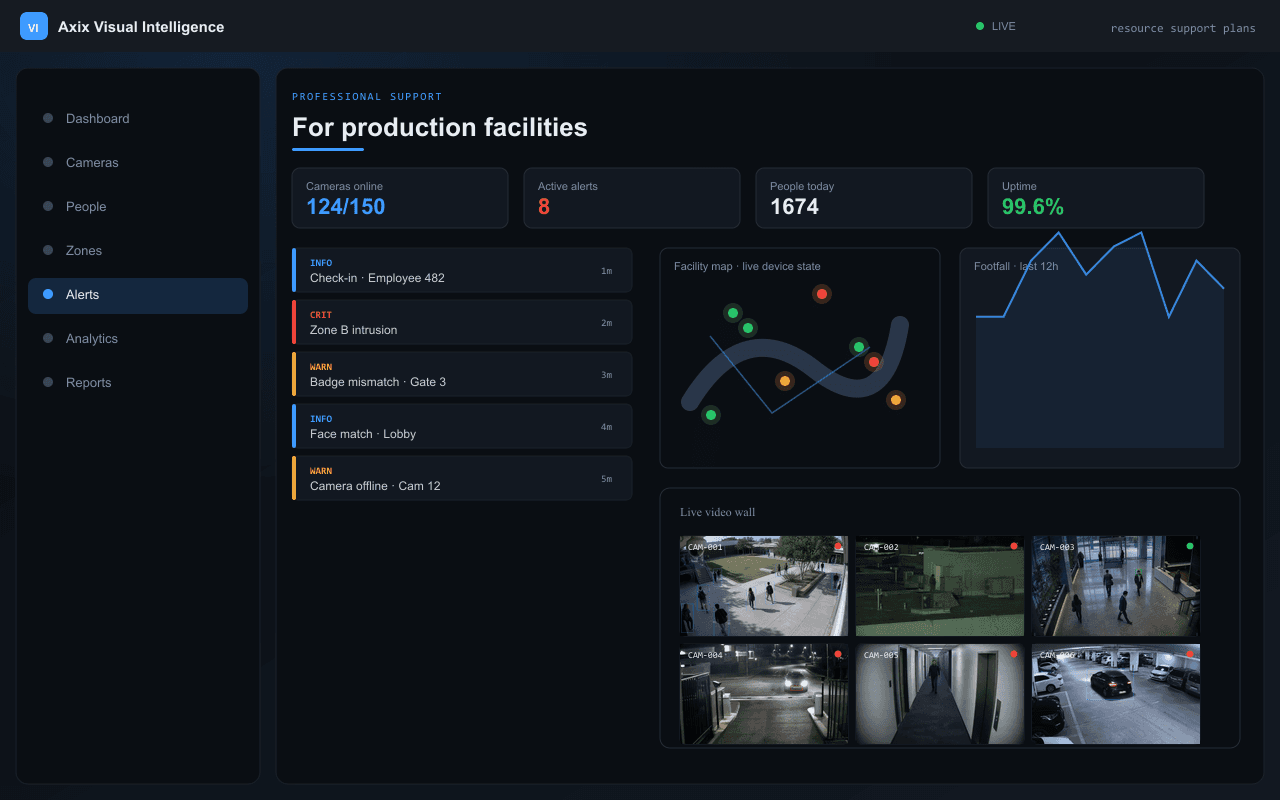Image resolution: width=1280 pixels, height=800 pixels.
Task: Click the red status dot on CAM-001
Action: [838, 546]
